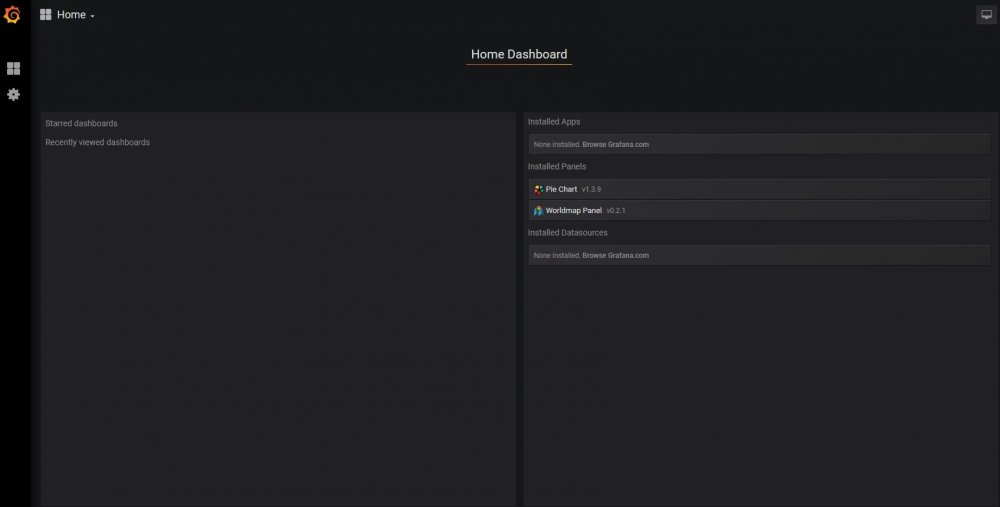This screenshot has height=507, width=1000.
Task: Click the Worldmap Panel plugin icon
Action: [x=538, y=210]
